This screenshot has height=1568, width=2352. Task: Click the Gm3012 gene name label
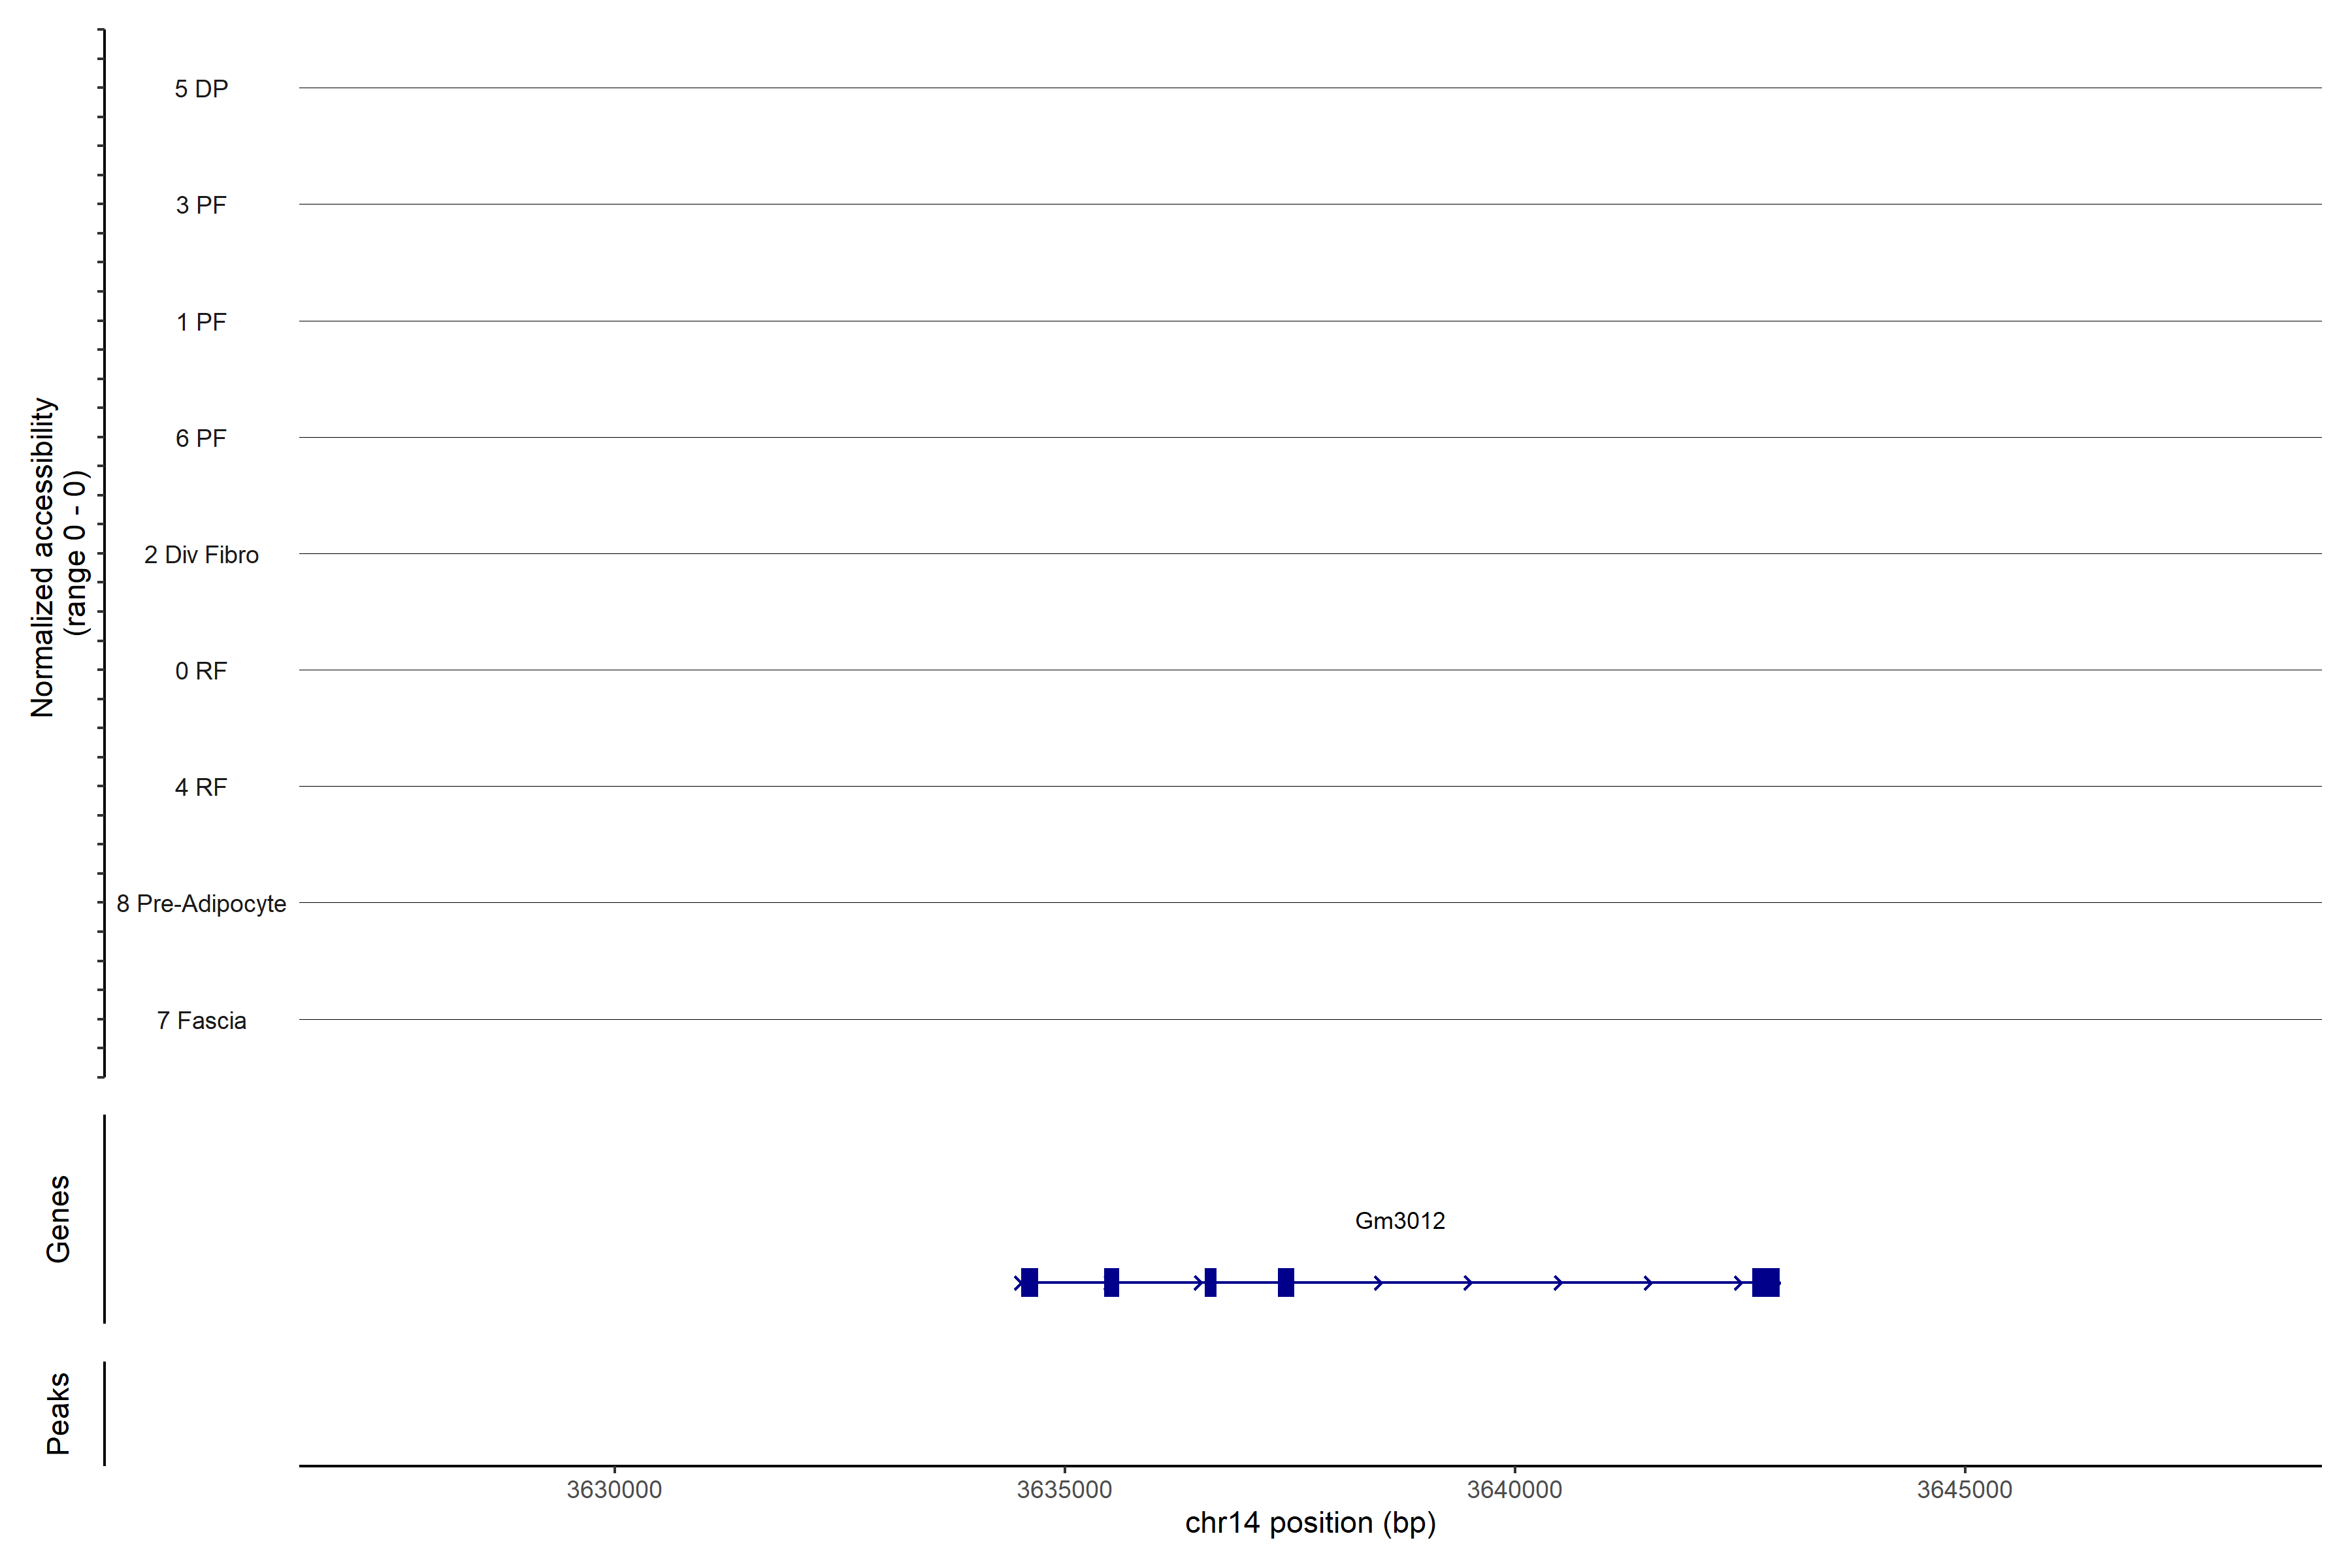pos(1399,1221)
